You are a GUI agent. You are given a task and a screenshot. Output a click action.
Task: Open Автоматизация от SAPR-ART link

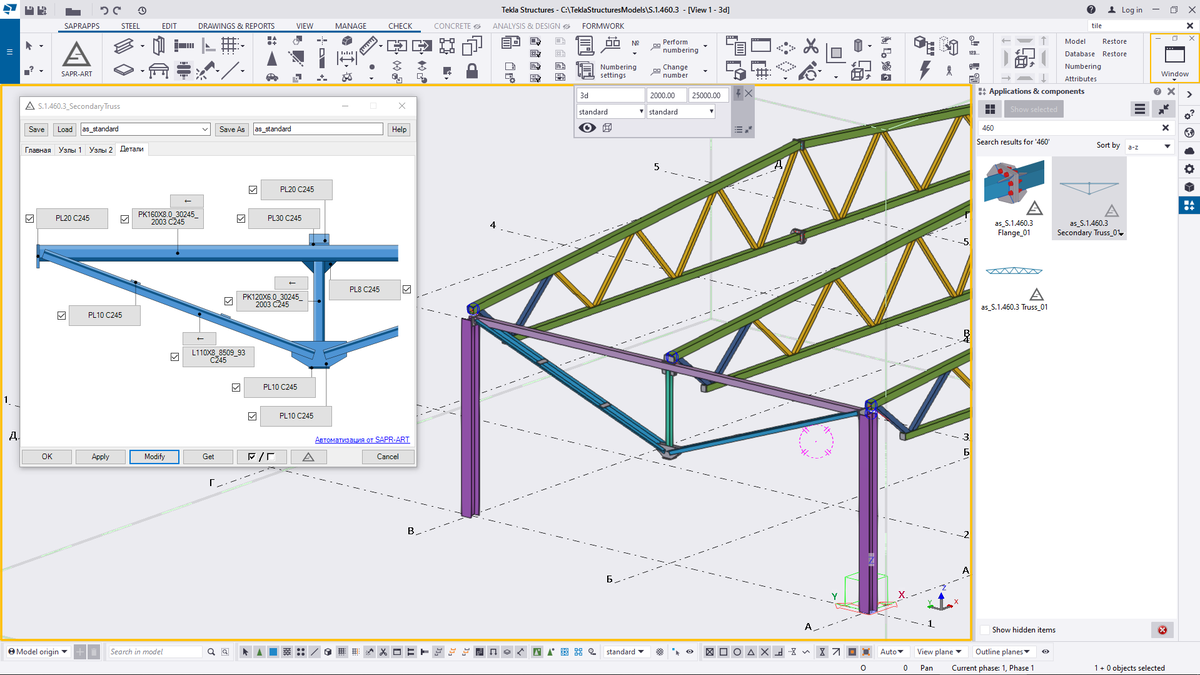pos(362,439)
